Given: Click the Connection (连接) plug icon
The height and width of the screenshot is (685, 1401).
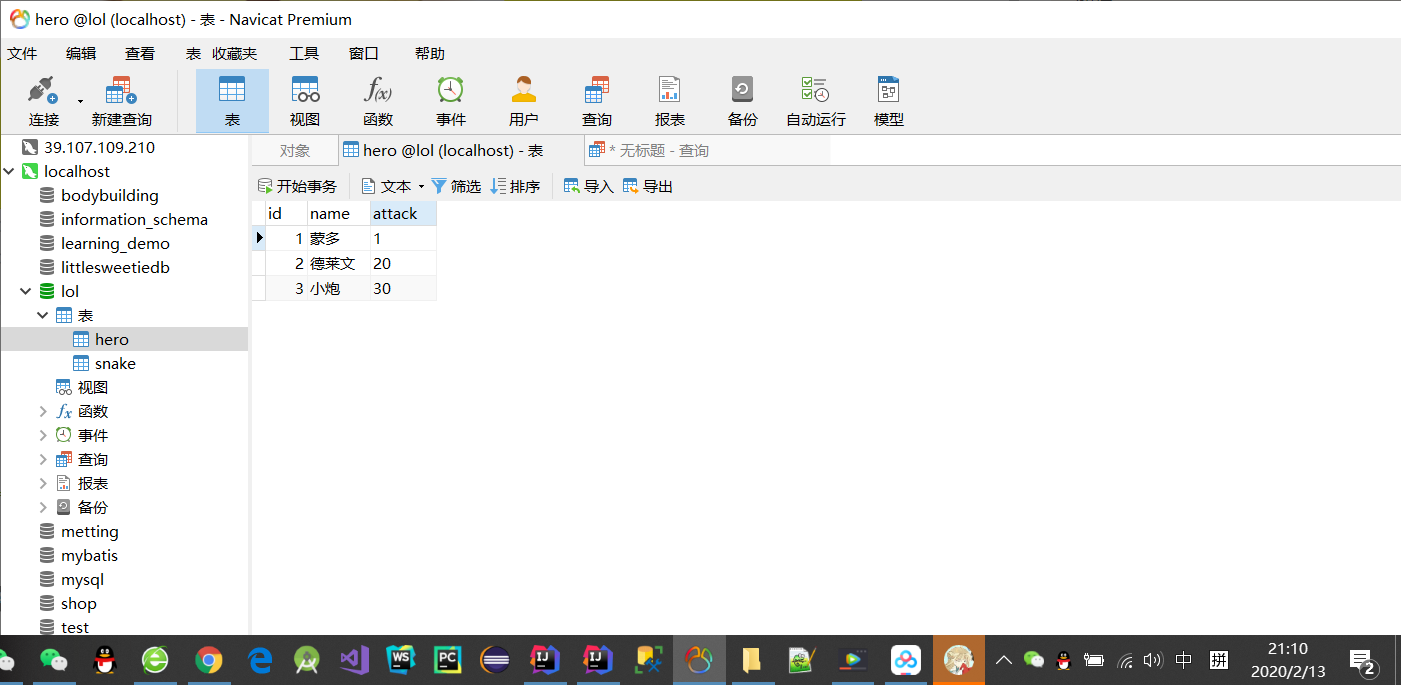Looking at the screenshot, I should 43,90.
